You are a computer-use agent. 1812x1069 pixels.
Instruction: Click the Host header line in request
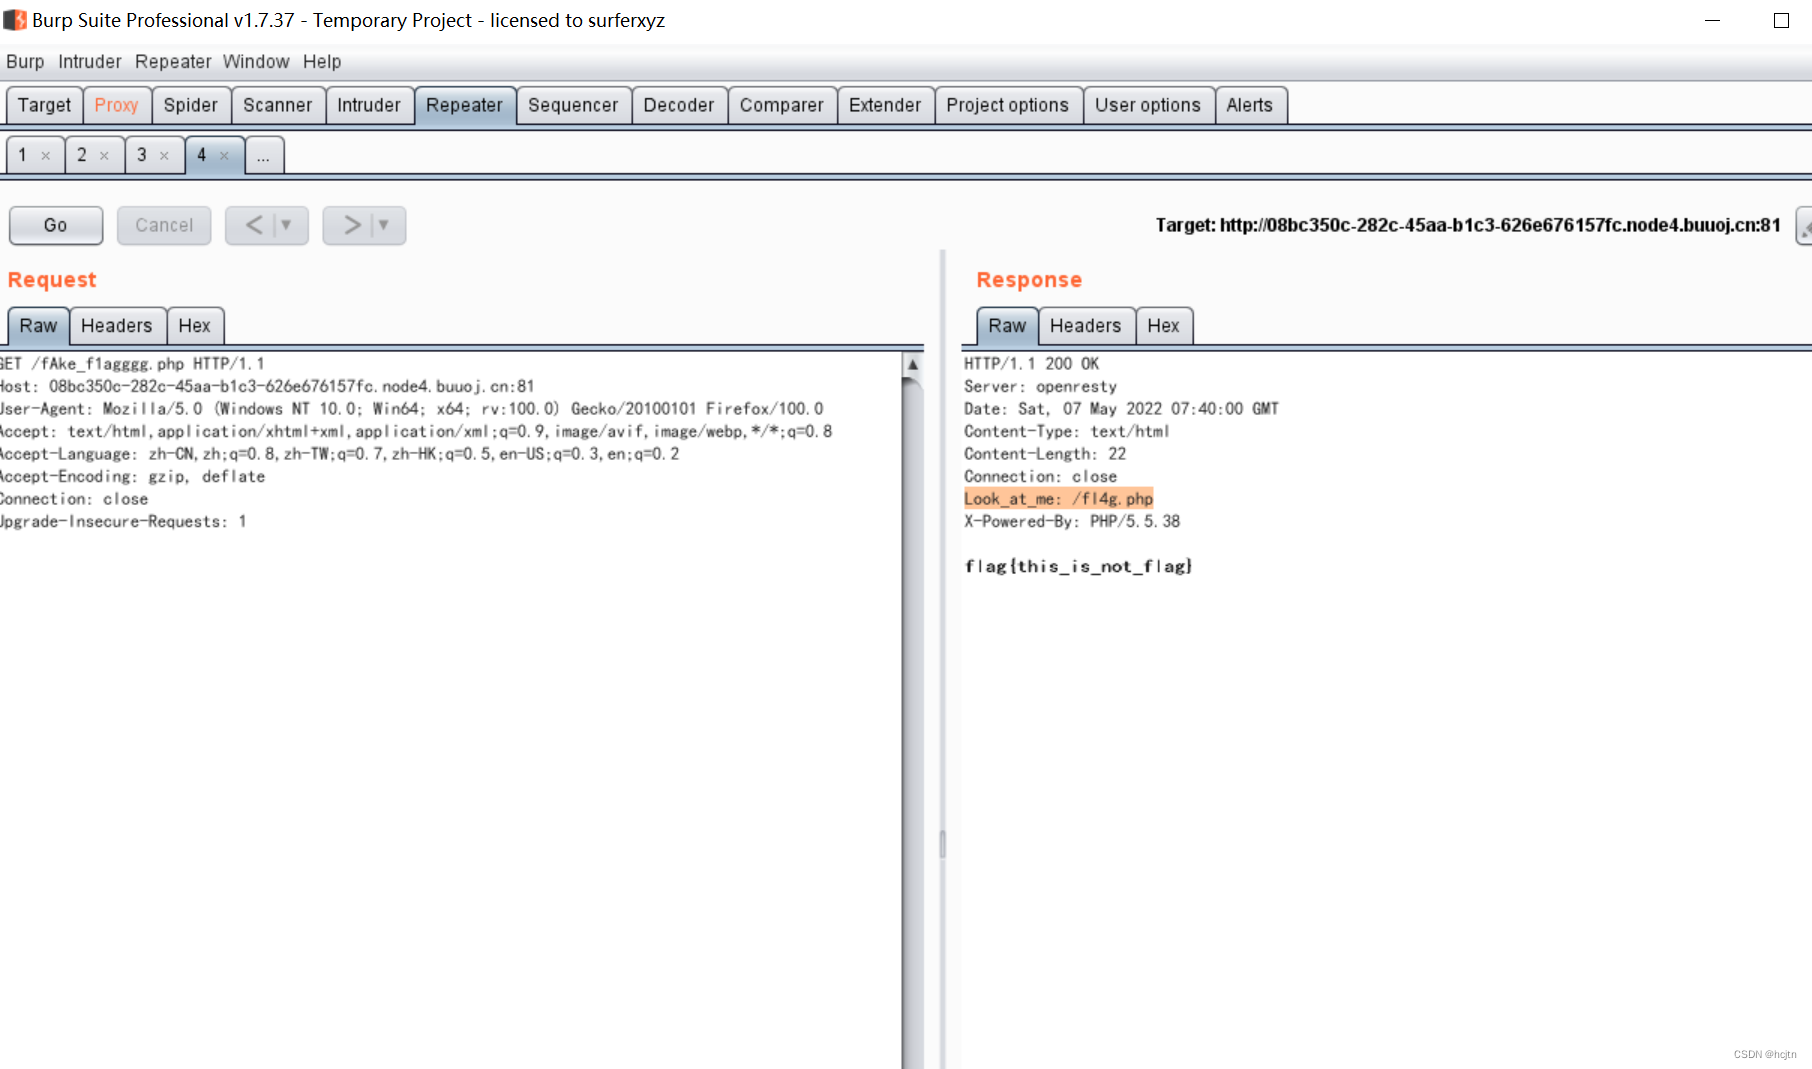pos(267,386)
